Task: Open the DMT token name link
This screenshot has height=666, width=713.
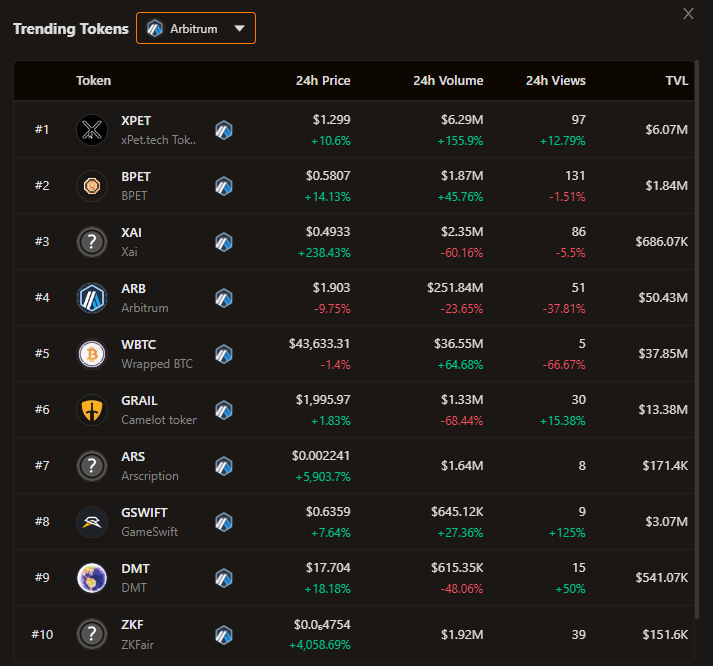Action: click(x=135, y=569)
